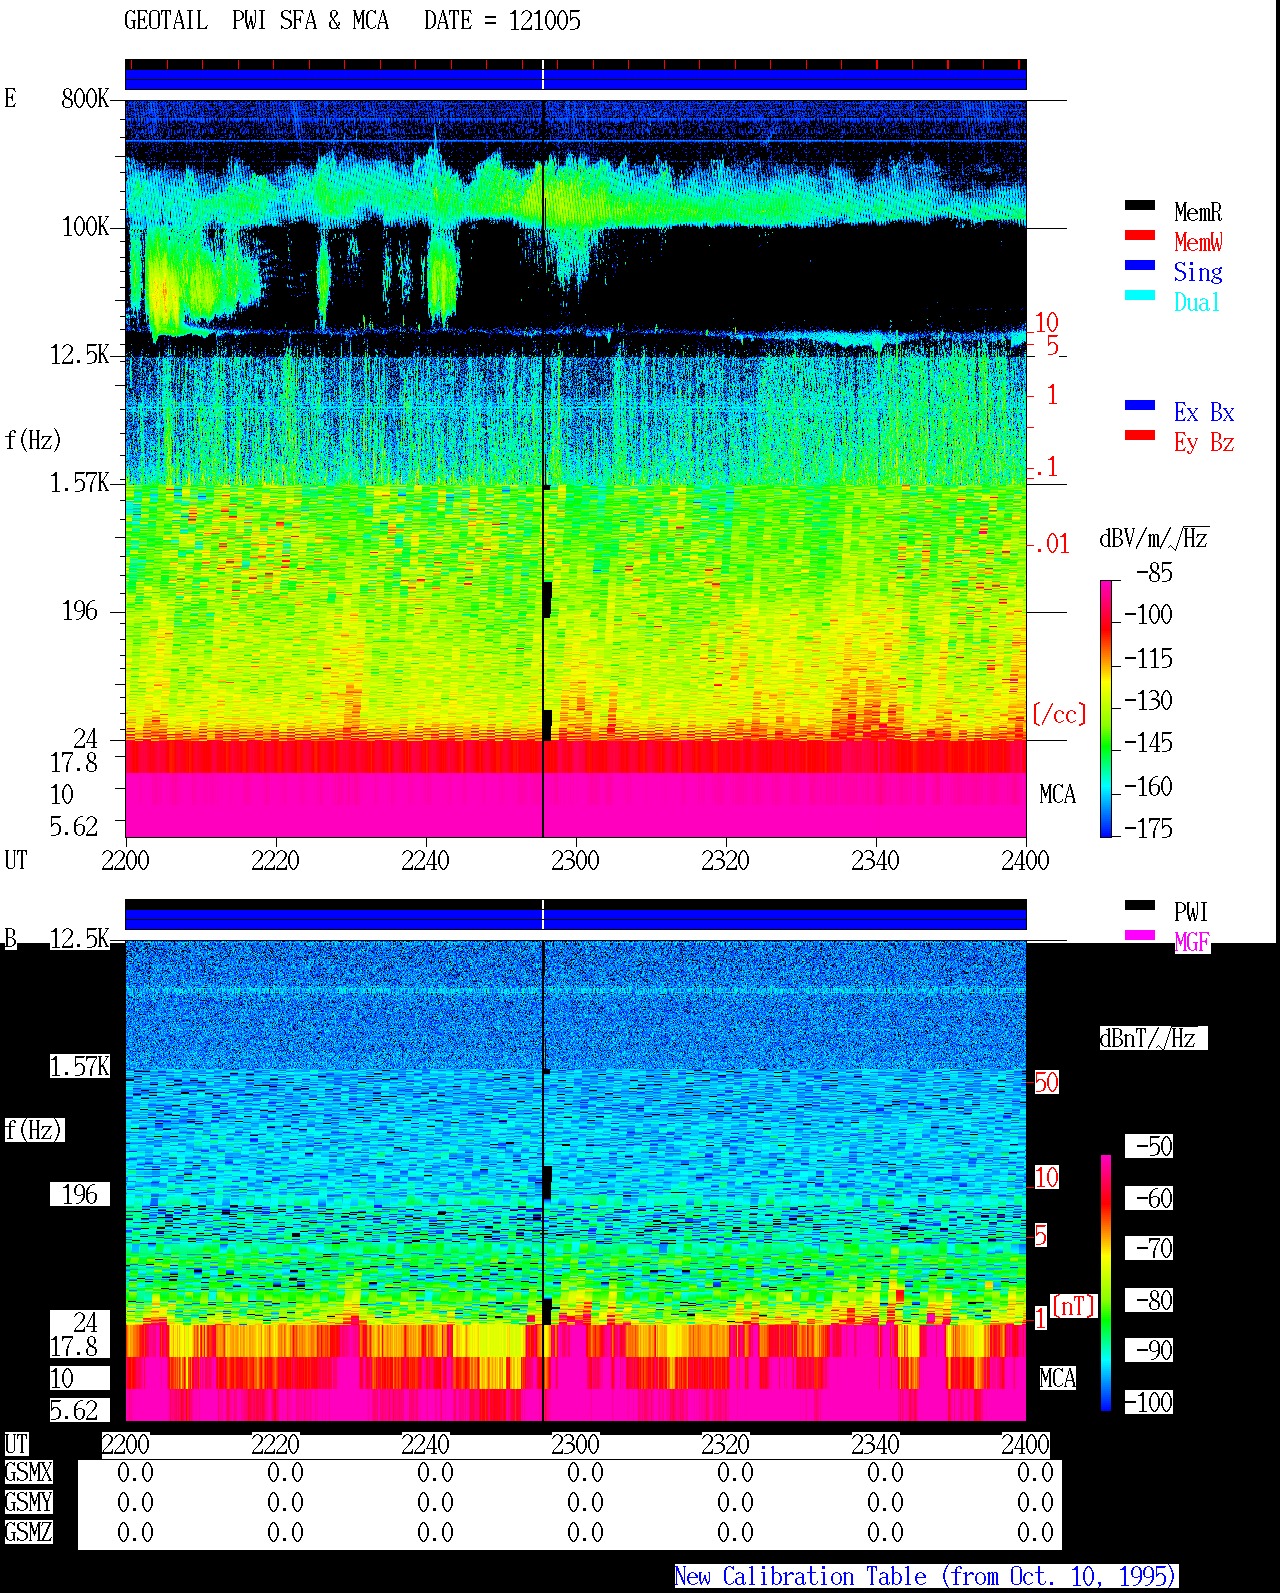Click the 196 Hz label on the B panel
Screen dimensions: 1280x1593
pyautogui.click(x=80, y=1195)
